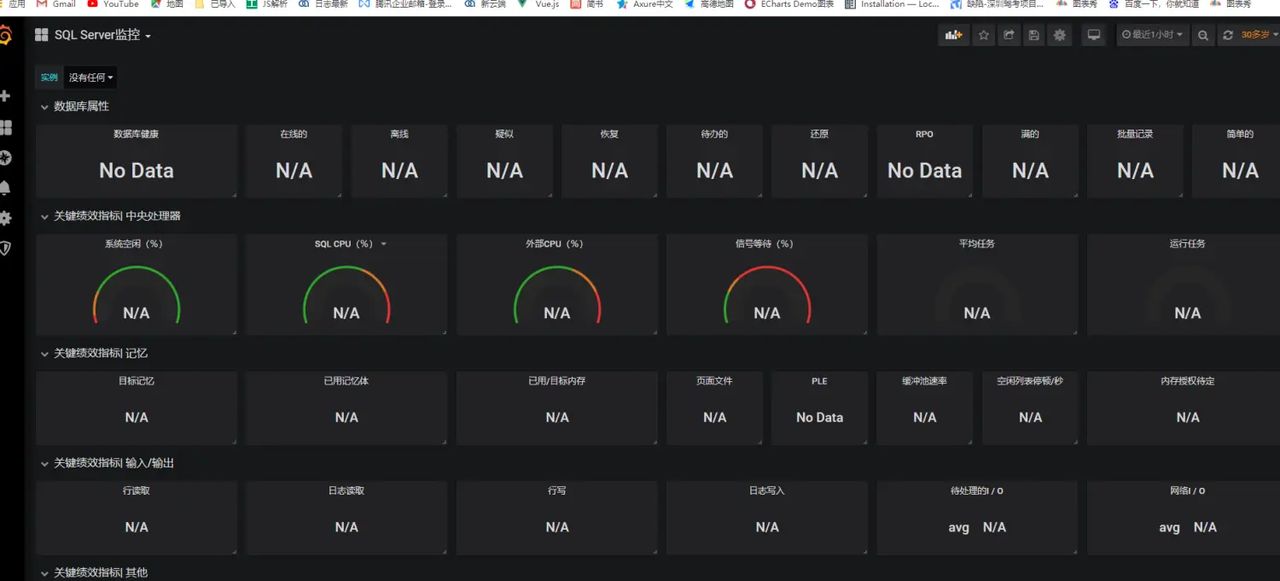Enable TV cycle view mode icon

point(1093,34)
